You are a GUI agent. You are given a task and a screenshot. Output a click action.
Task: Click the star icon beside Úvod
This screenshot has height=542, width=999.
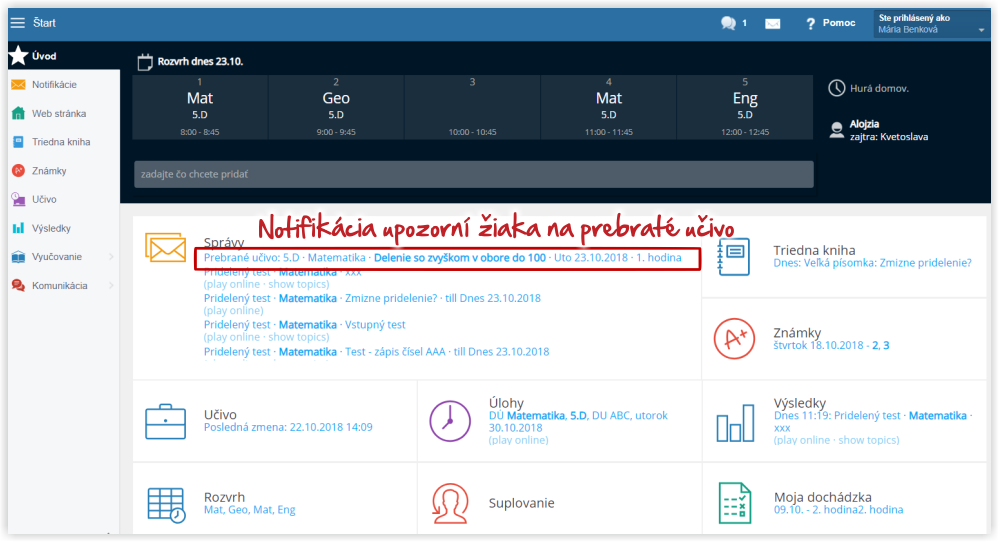click(x=18, y=55)
